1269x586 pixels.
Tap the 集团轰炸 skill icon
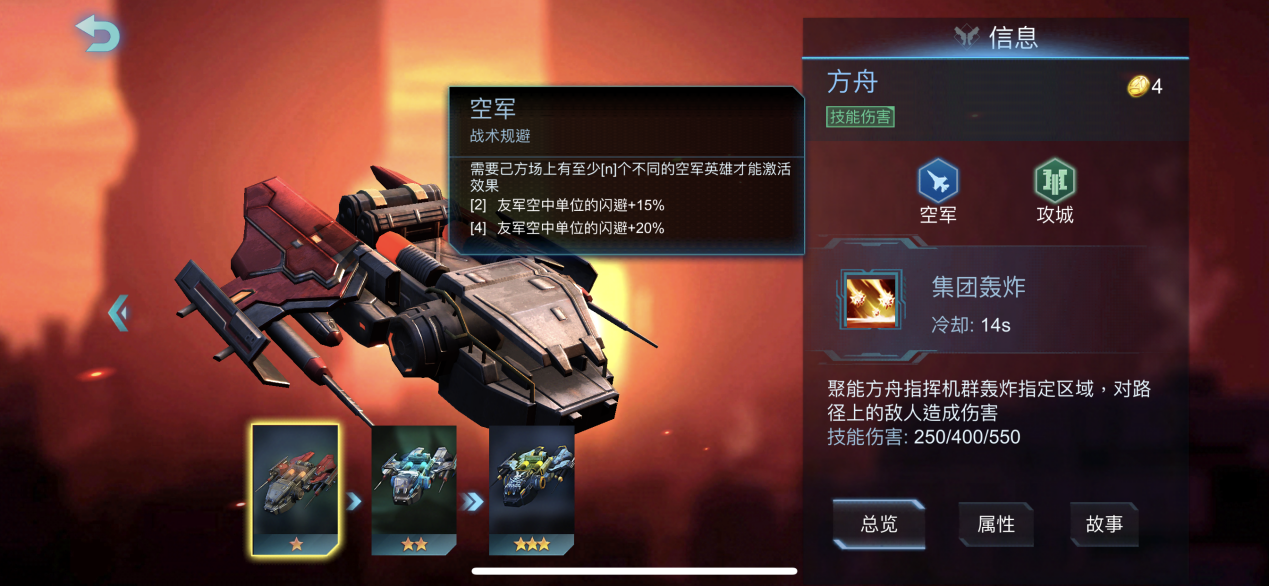[868, 300]
